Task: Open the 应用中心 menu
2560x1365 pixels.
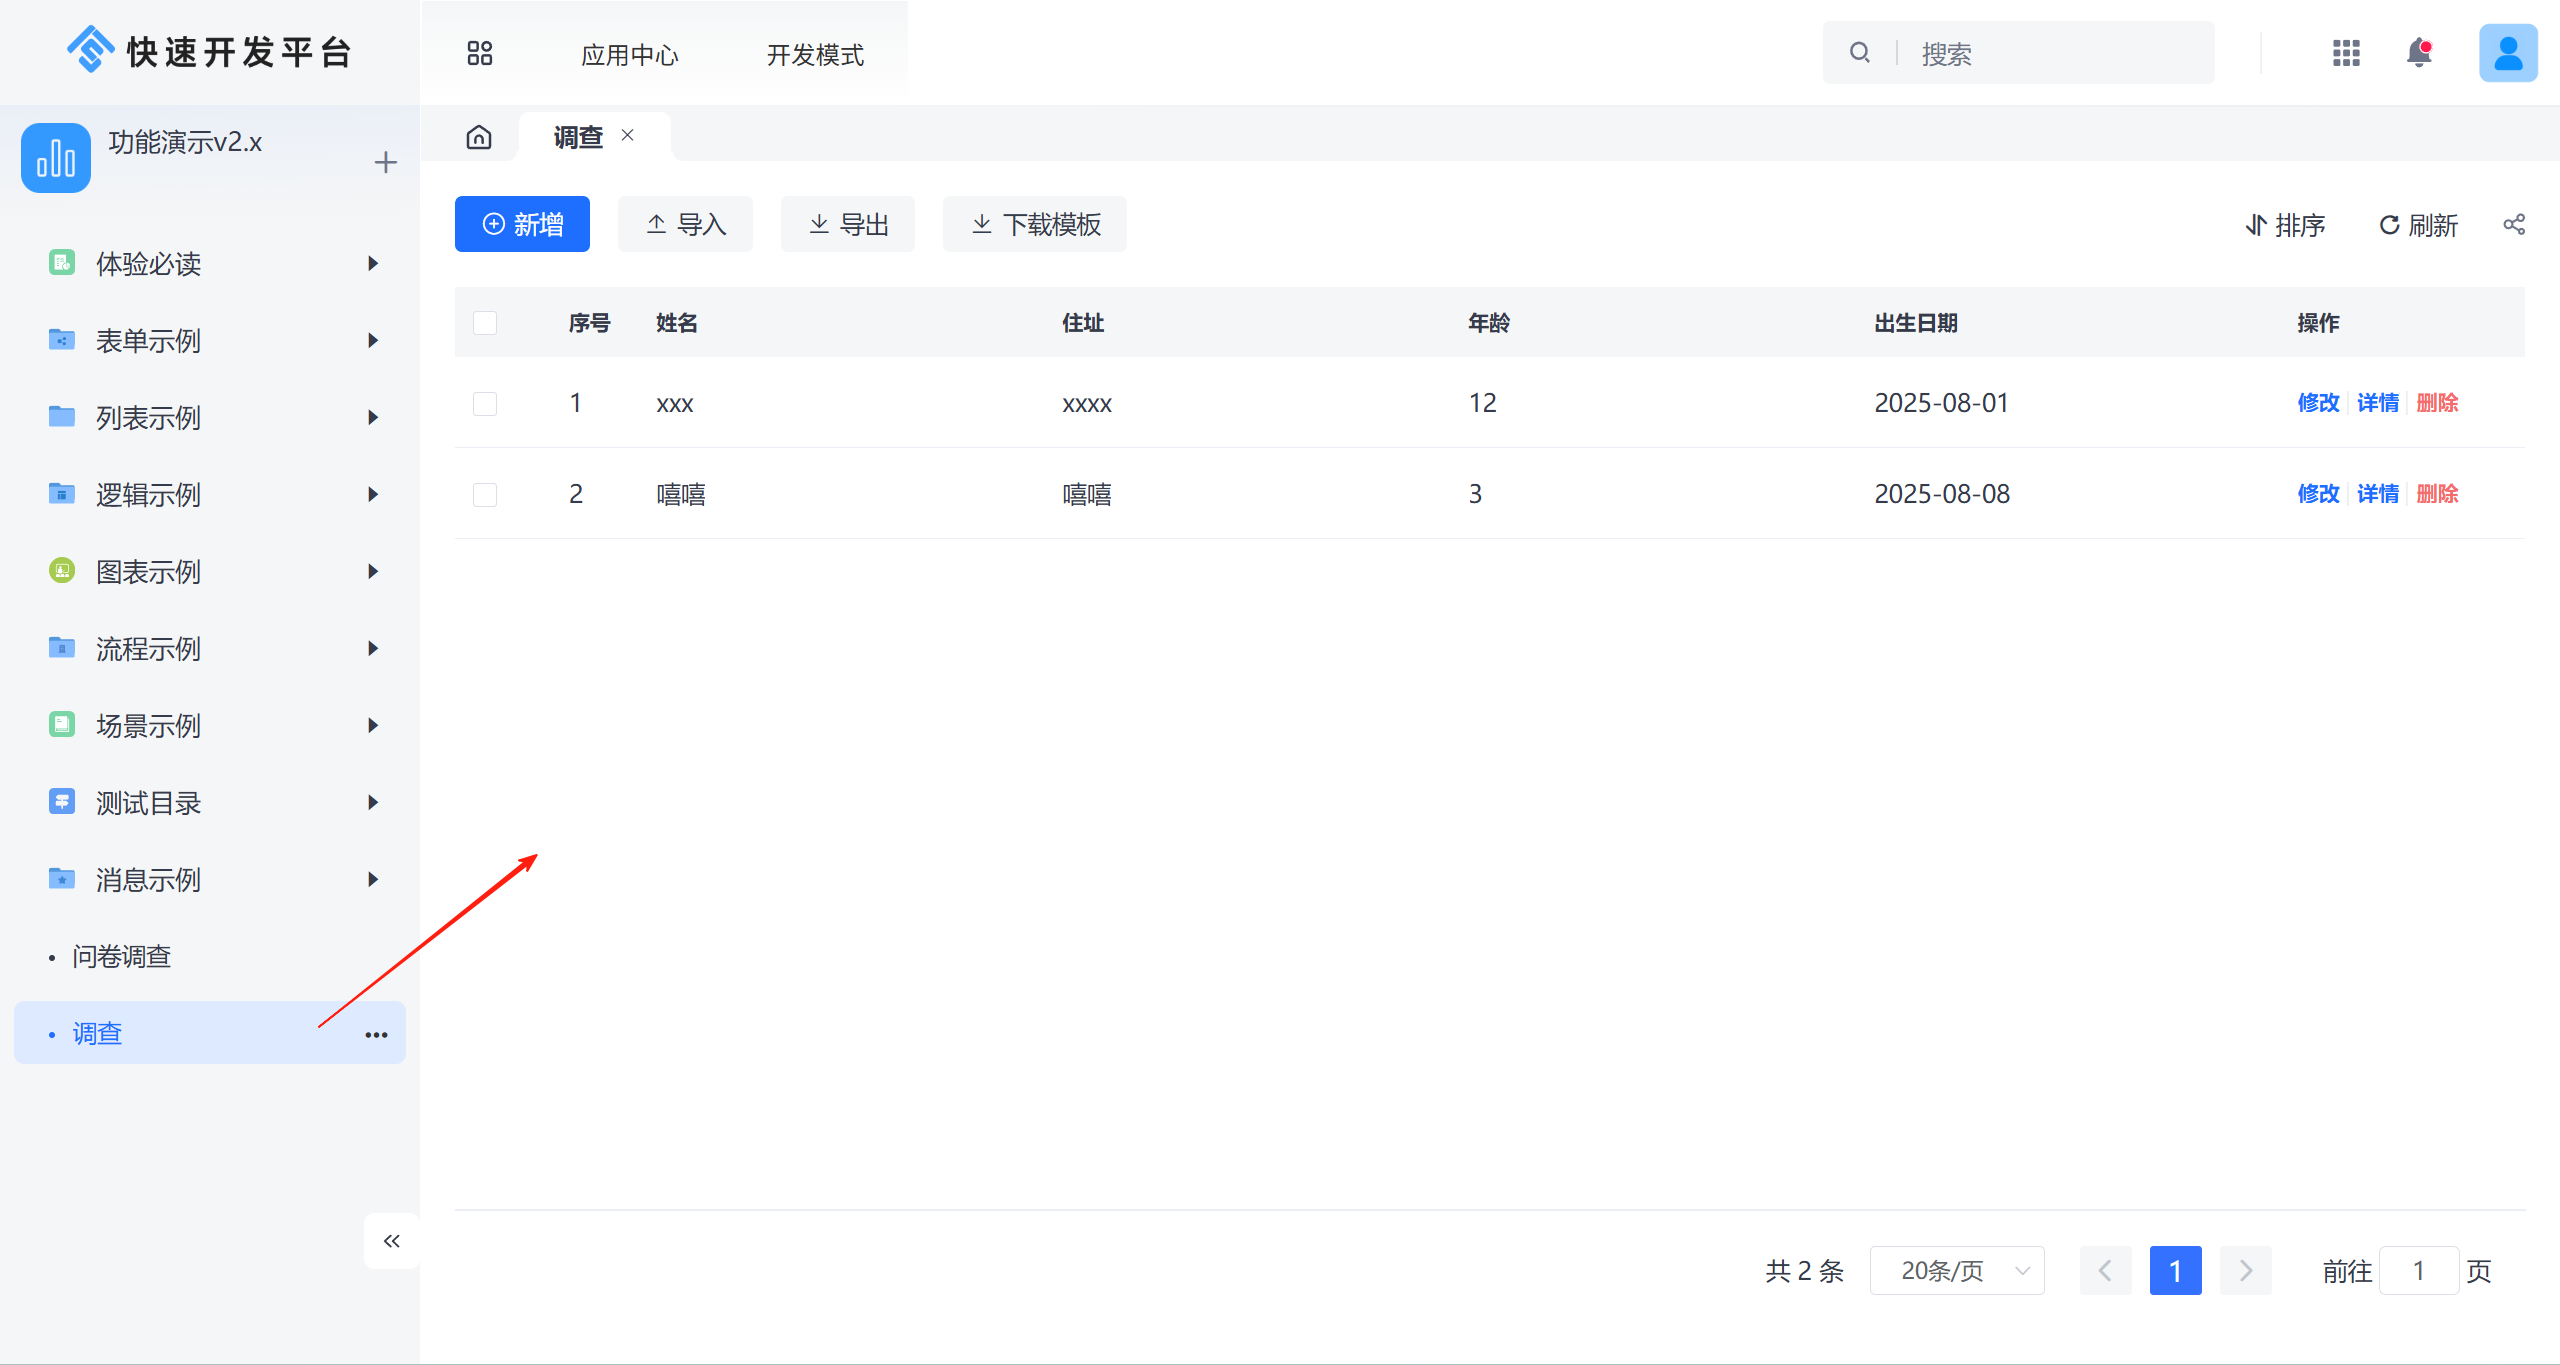Action: [630, 54]
